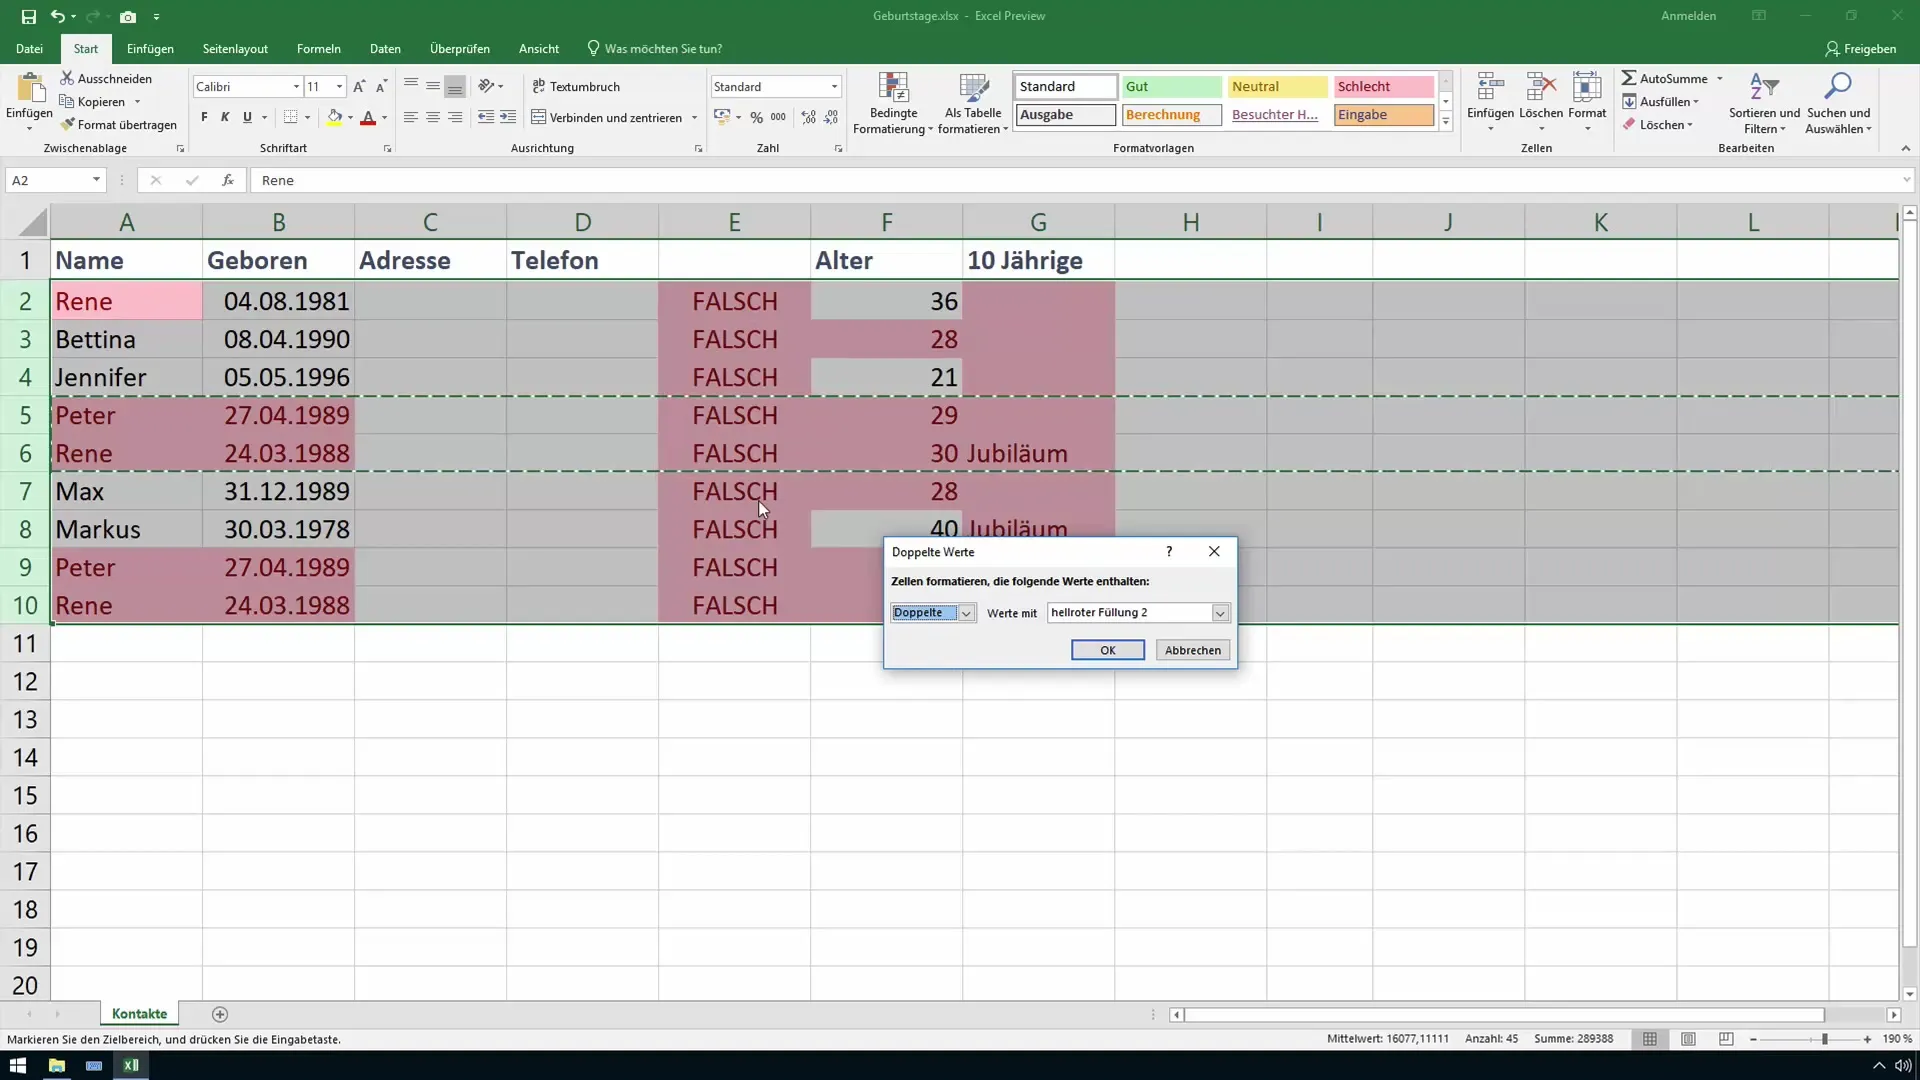Click the help question mark in dialog
This screenshot has height=1080, width=1920.
[x=1169, y=552]
